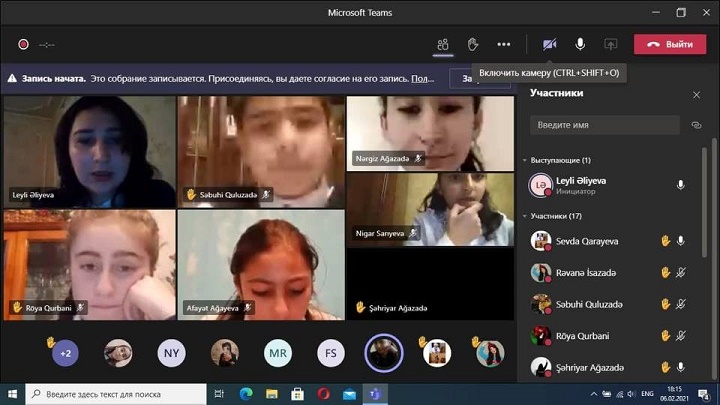Viewport: 720px width, 405px height.
Task: Click the recording indicator icon
Action: 23,44
